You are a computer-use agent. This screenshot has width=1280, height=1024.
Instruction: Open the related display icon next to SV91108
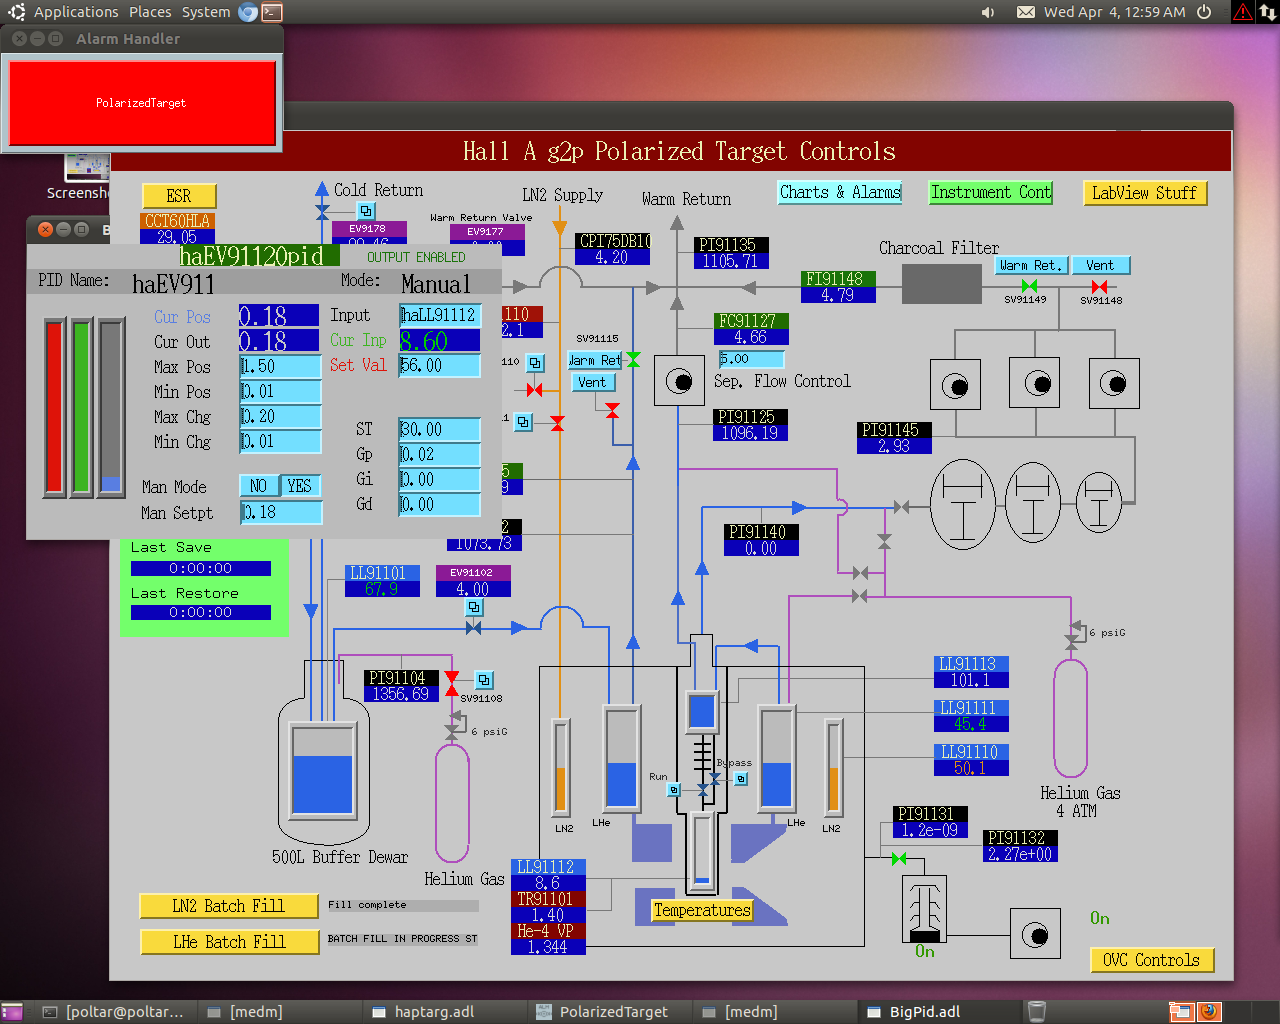(484, 680)
